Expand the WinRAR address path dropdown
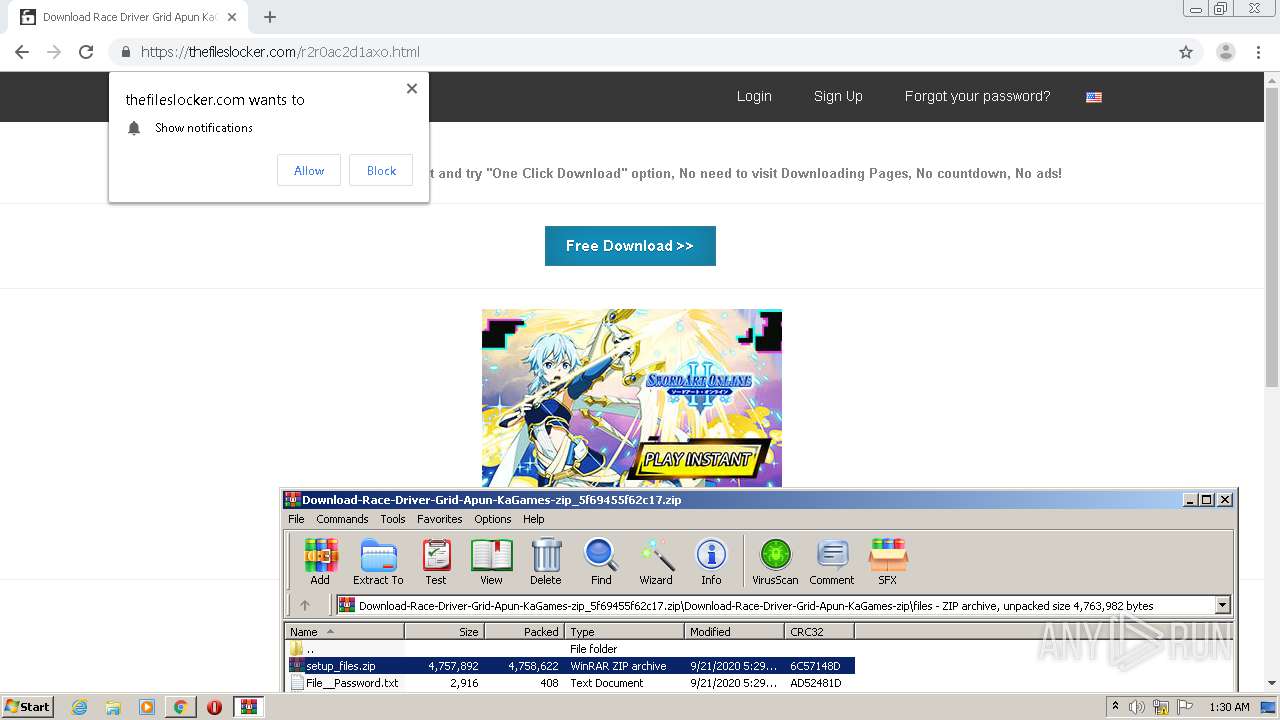1280x720 pixels. pos(1222,605)
